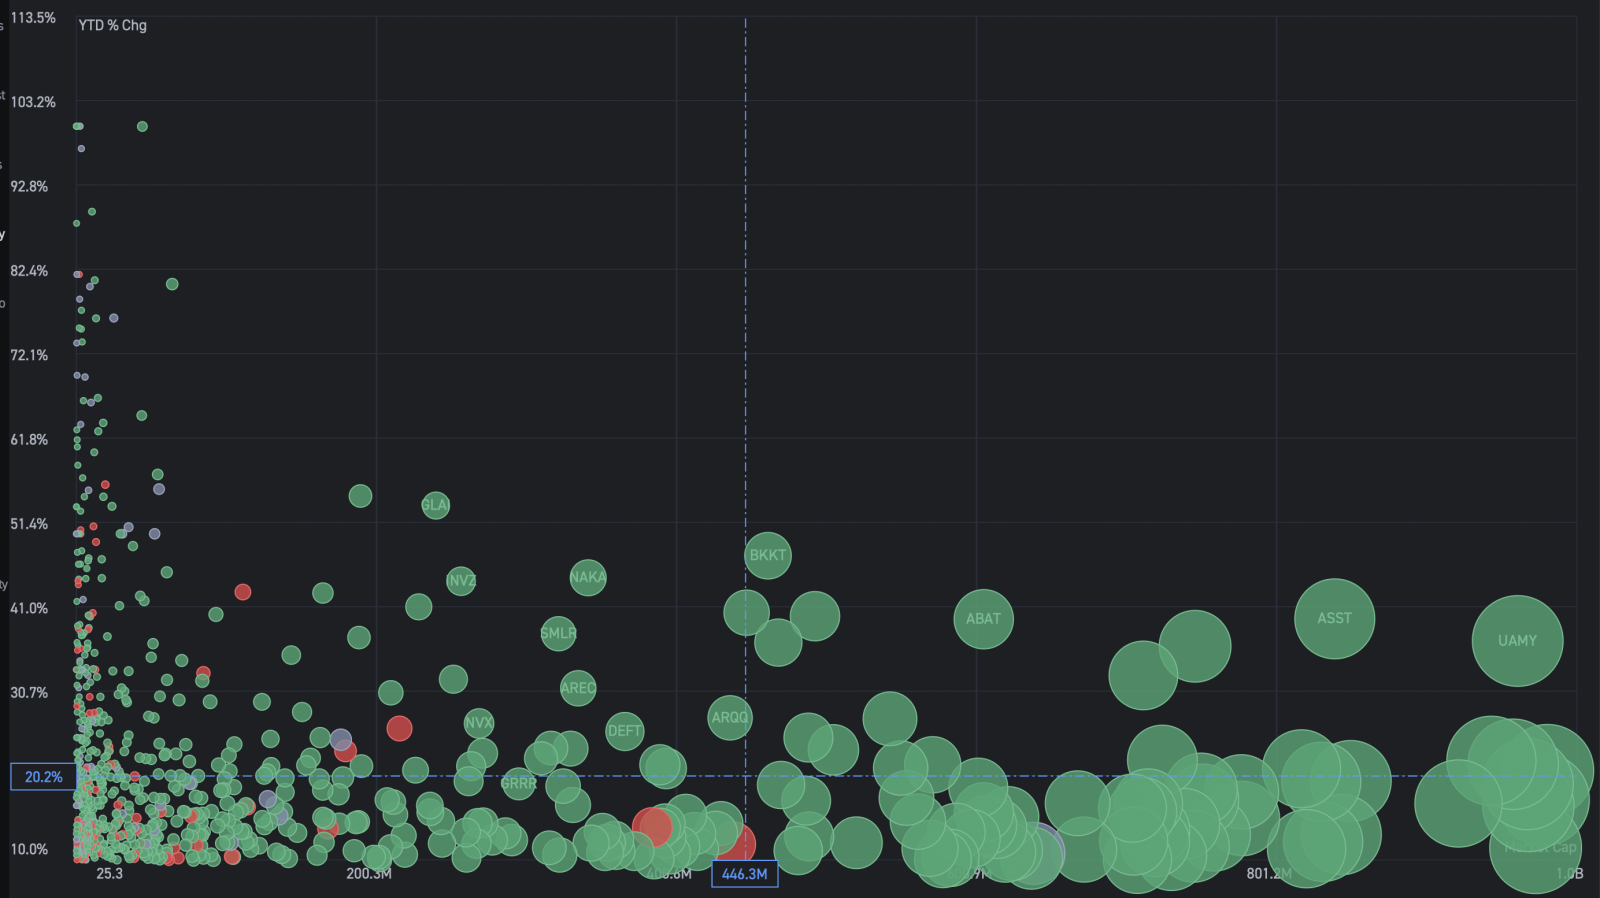Select the ARQQ bubble
This screenshot has height=898, width=1600.
[729, 718]
